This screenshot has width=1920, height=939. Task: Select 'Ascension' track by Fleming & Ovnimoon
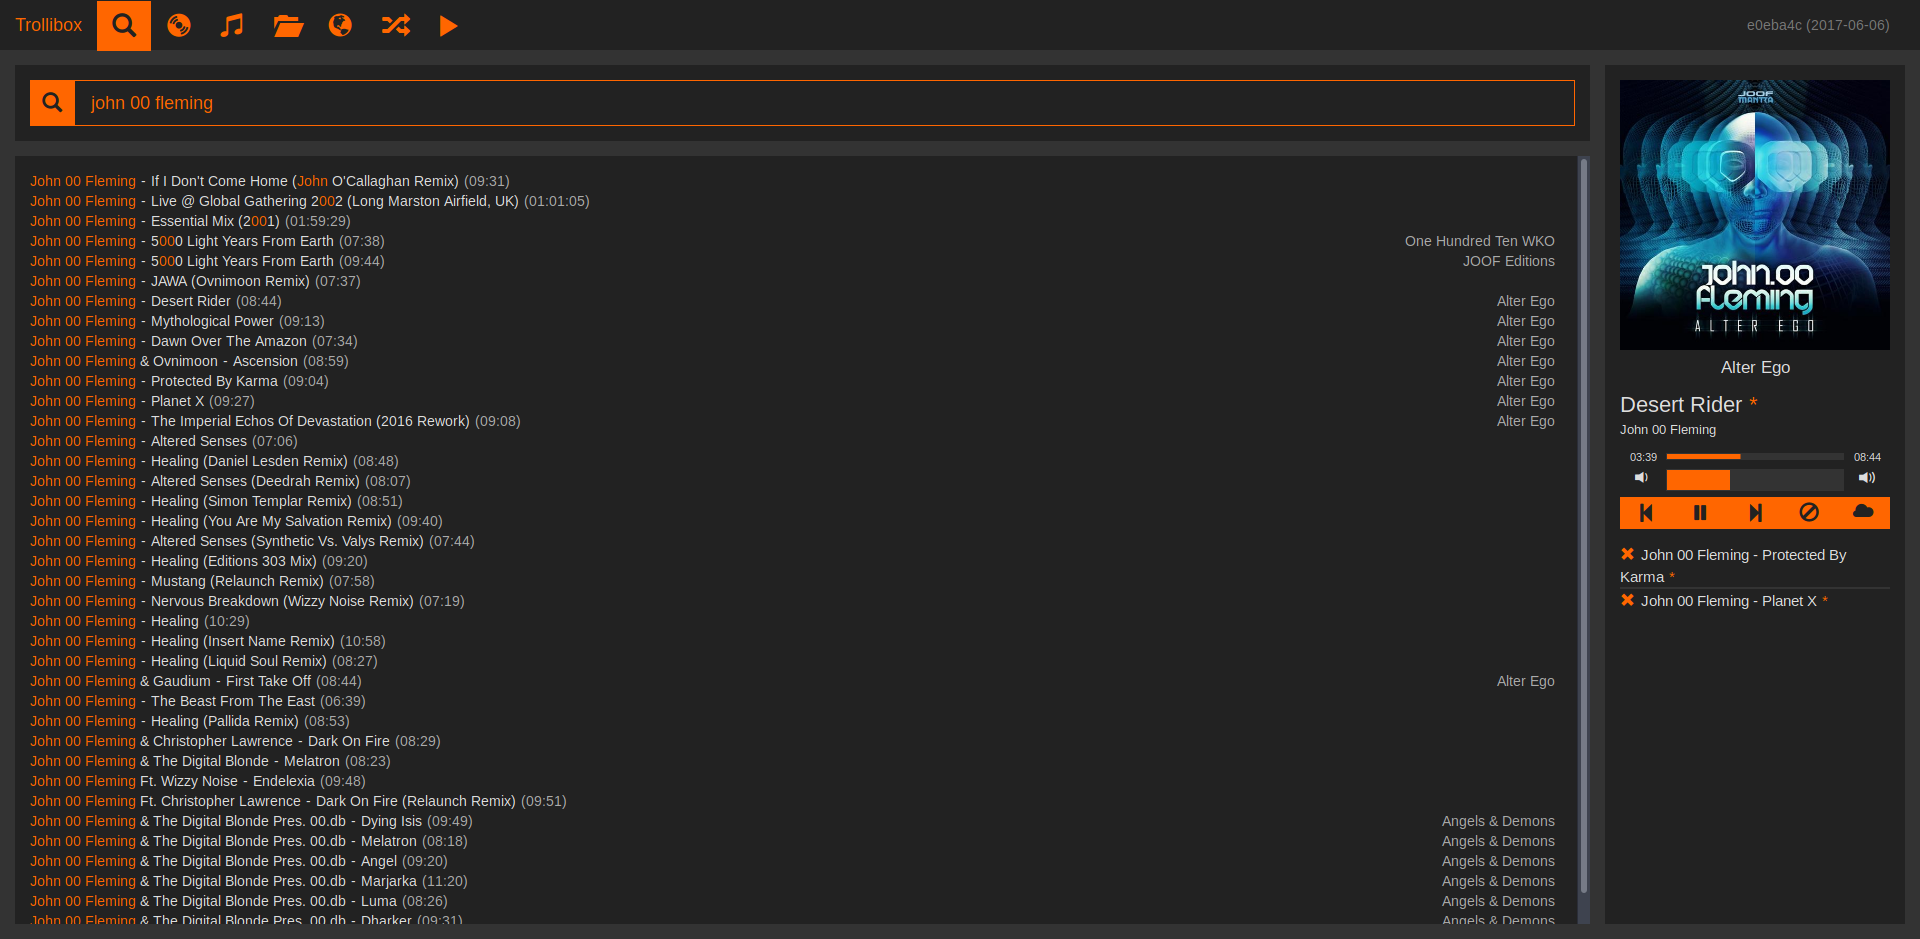coord(265,361)
